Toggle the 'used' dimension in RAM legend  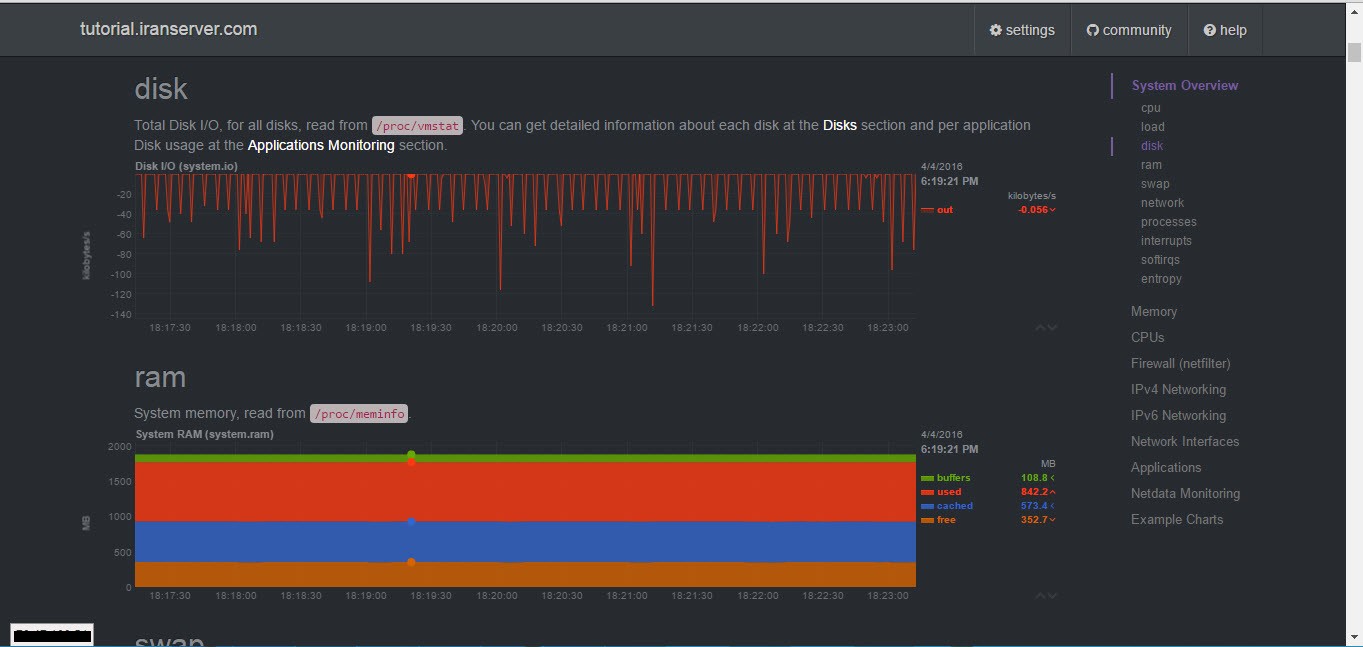[x=948, y=492]
